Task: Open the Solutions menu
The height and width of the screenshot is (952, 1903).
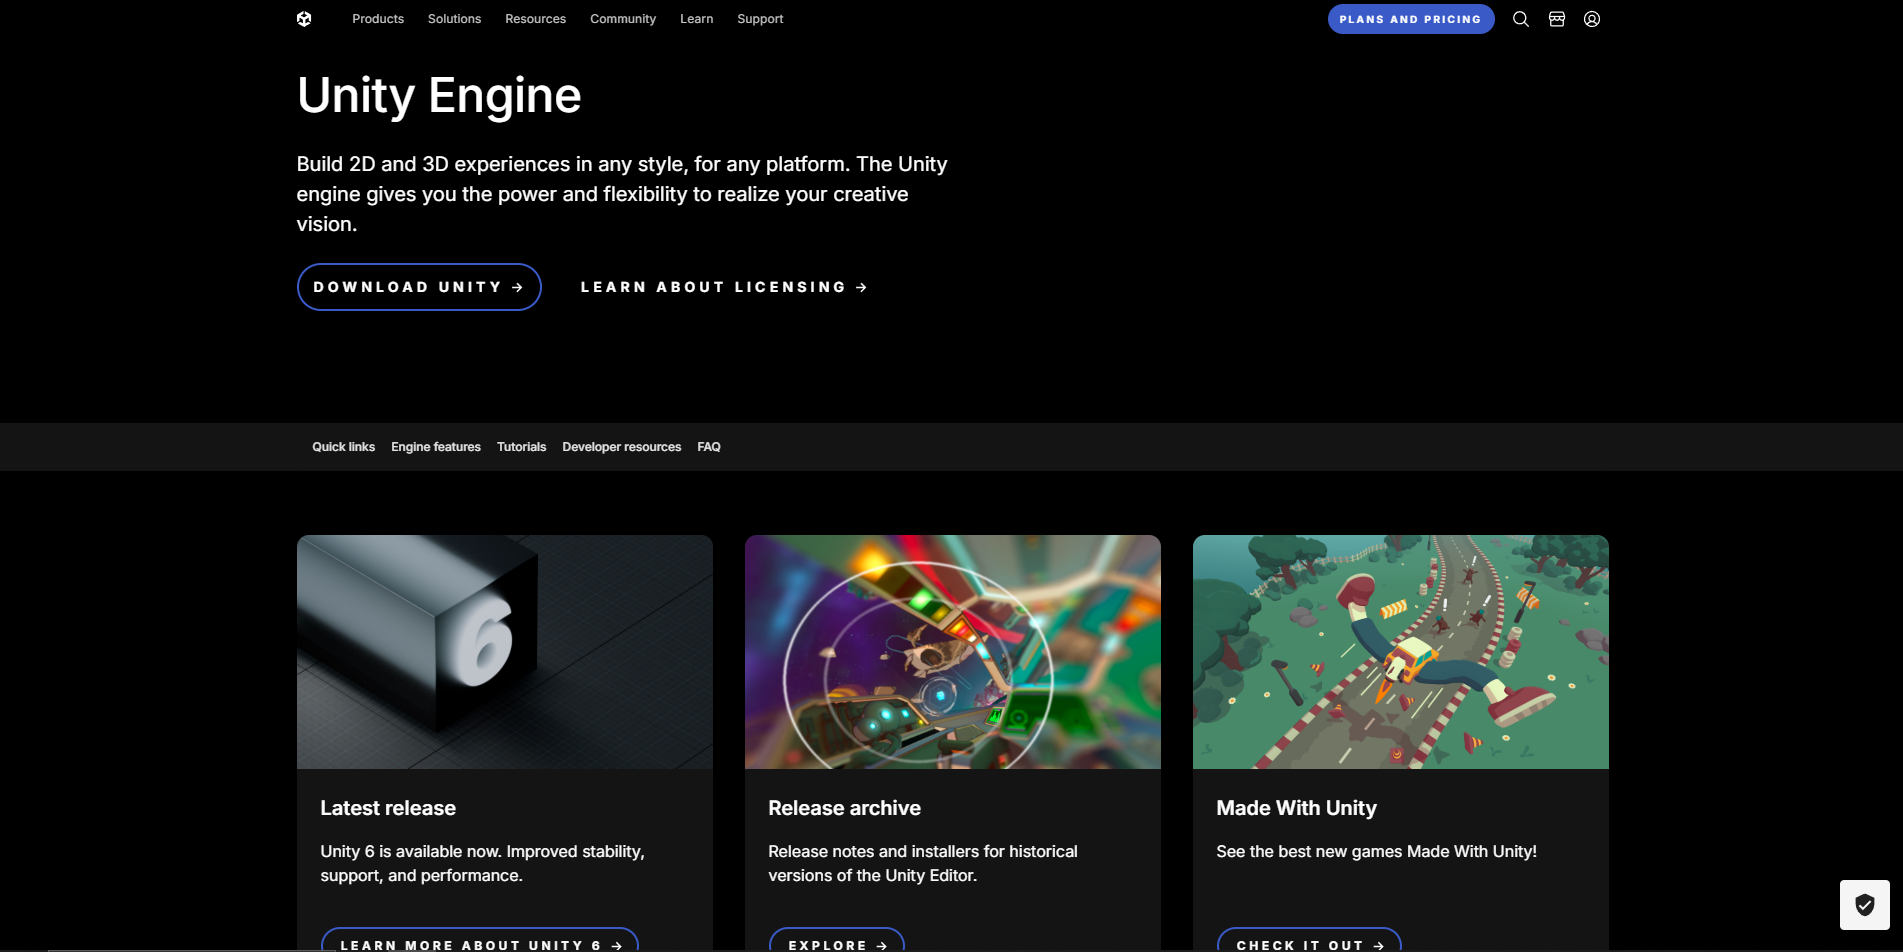Action: pyautogui.click(x=454, y=19)
